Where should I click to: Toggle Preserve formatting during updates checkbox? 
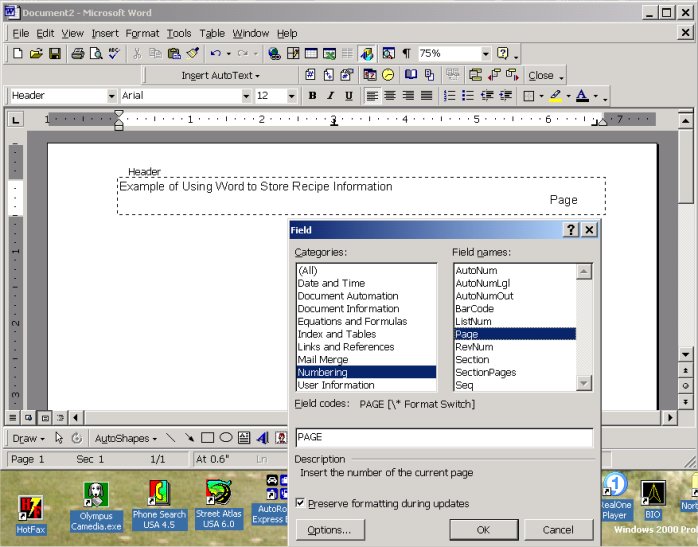pyautogui.click(x=302, y=504)
